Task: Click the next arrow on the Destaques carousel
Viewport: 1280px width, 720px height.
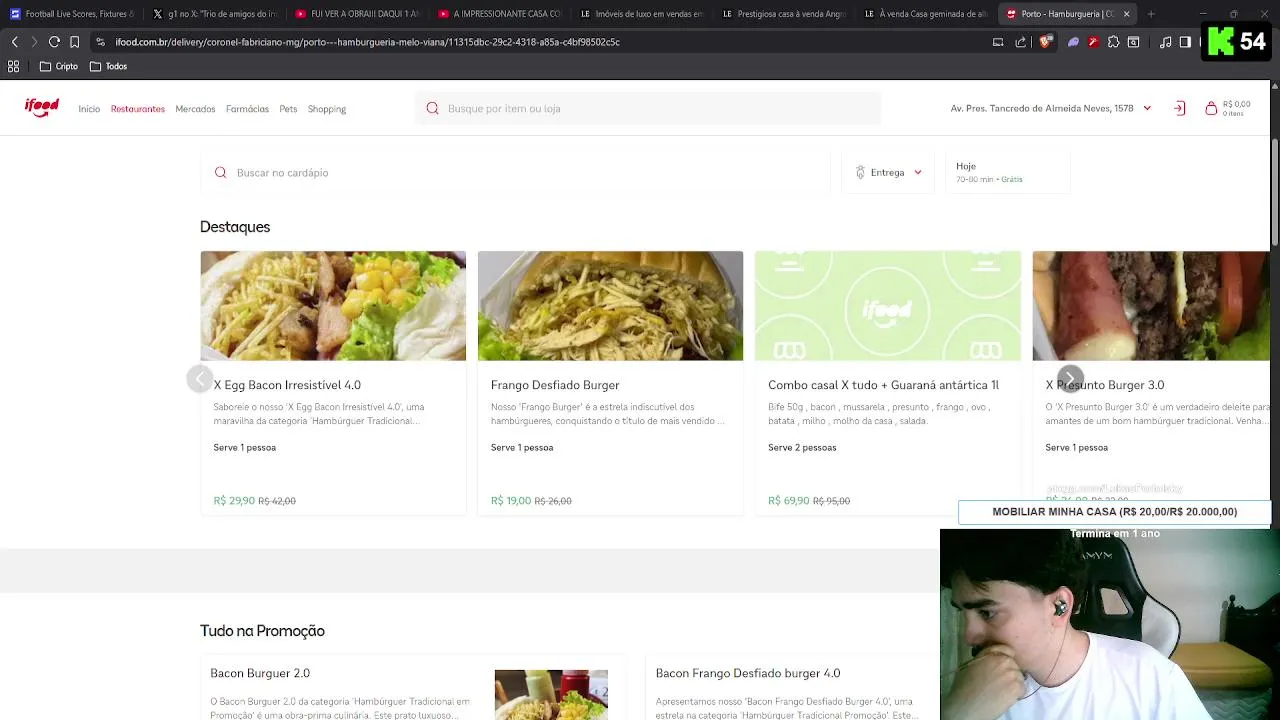Action: click(1070, 379)
